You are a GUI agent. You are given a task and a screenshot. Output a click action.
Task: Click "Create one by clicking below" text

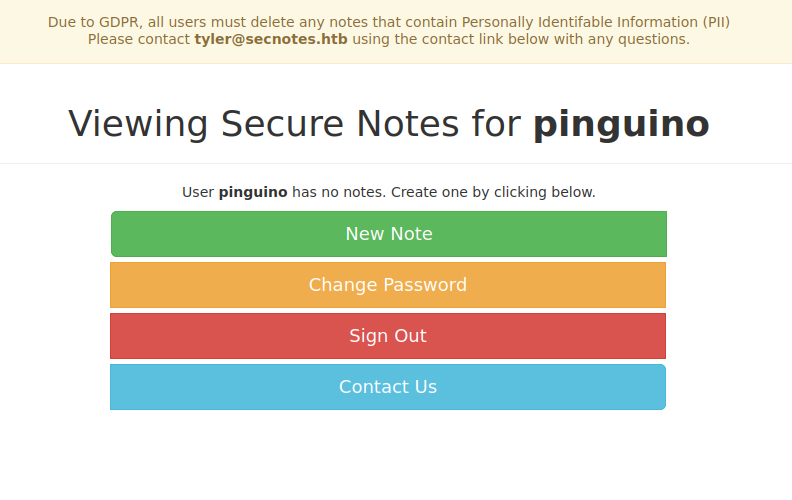(493, 192)
